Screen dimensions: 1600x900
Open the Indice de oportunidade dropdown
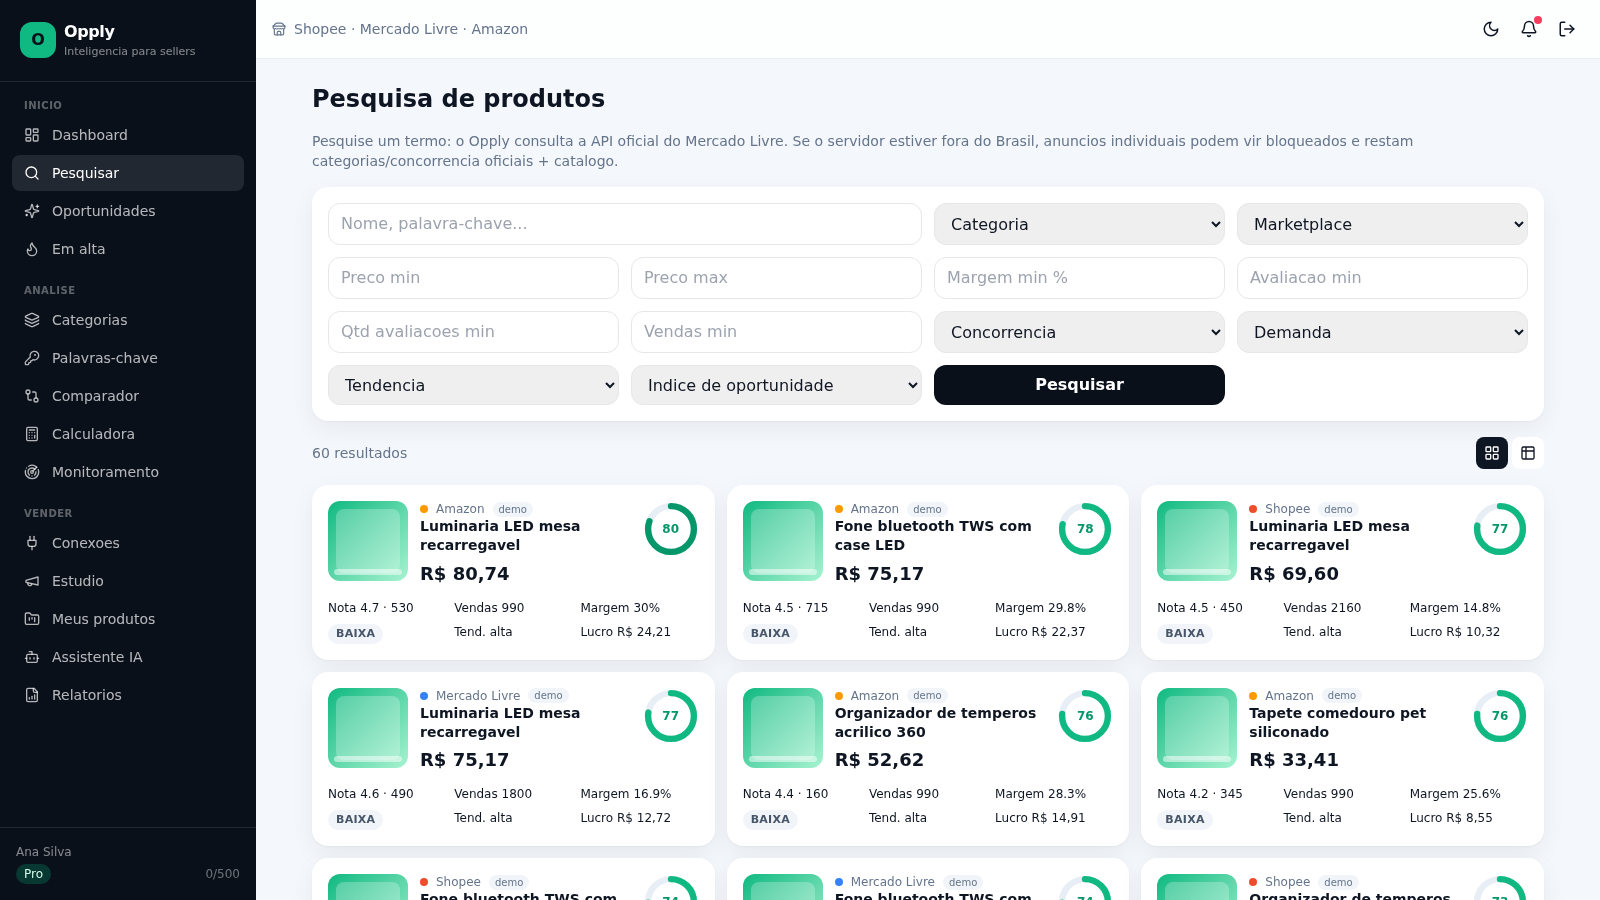click(x=776, y=385)
